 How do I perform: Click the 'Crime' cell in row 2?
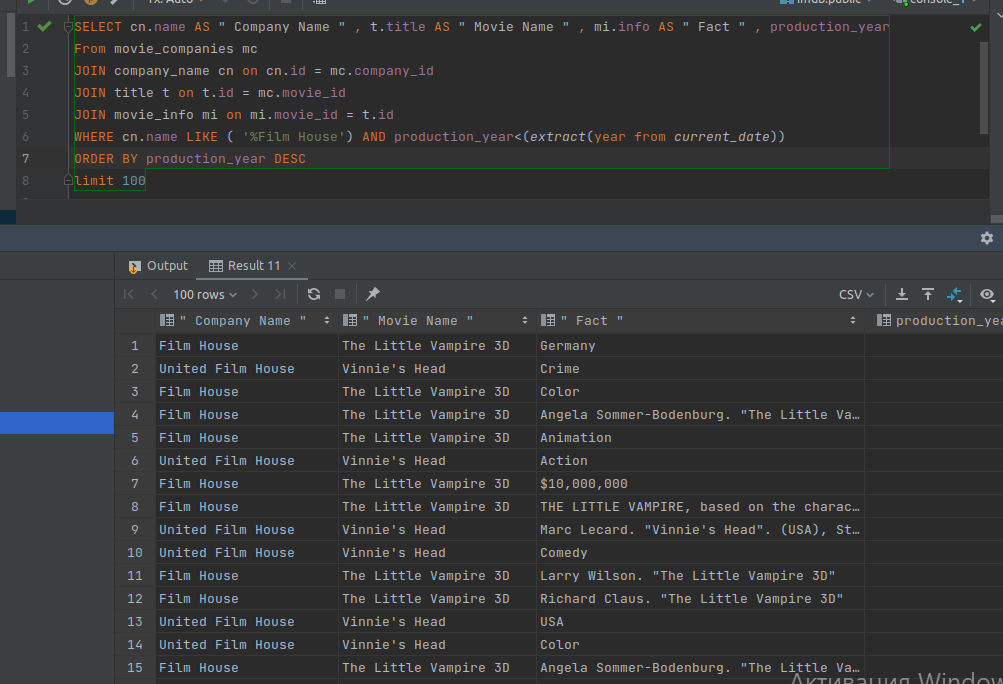point(700,369)
